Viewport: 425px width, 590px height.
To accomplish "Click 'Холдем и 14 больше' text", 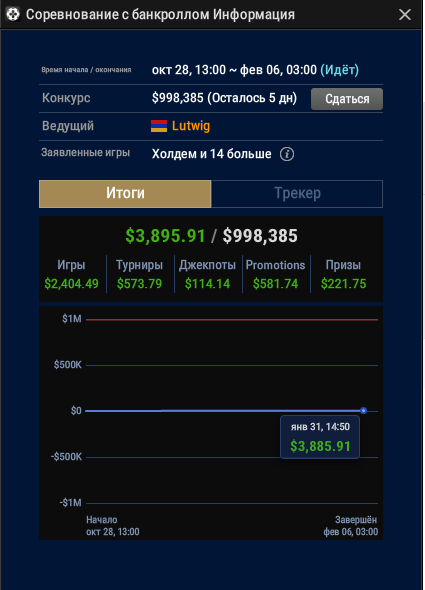I will tap(212, 154).
